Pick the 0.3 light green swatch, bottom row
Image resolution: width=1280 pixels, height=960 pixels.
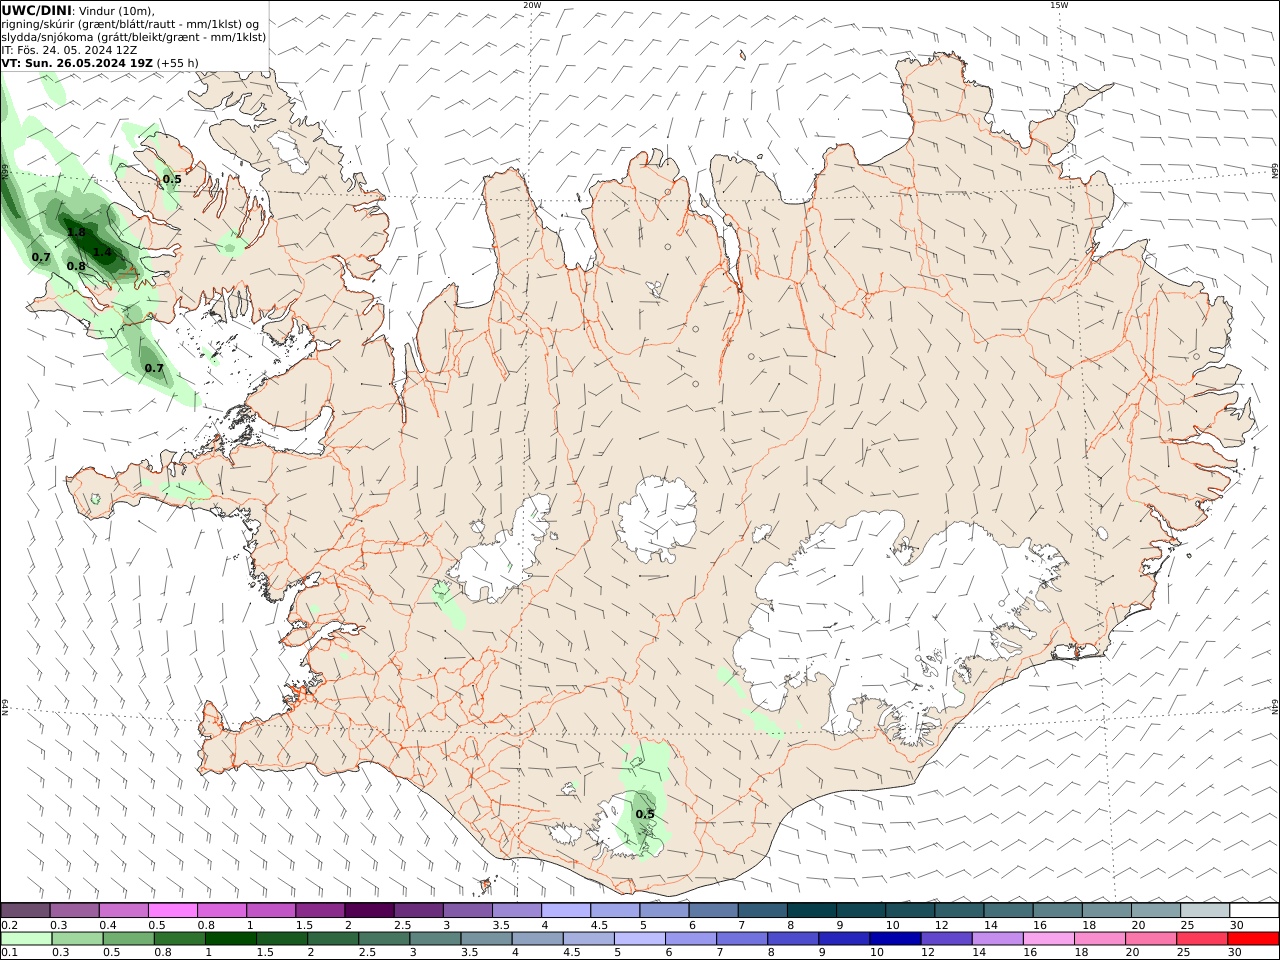click(x=78, y=939)
